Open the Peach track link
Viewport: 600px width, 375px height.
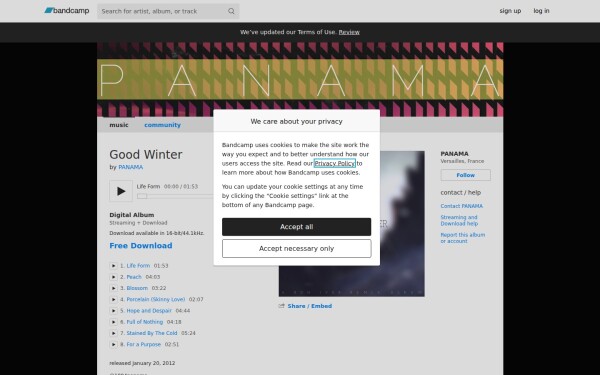click(134, 277)
